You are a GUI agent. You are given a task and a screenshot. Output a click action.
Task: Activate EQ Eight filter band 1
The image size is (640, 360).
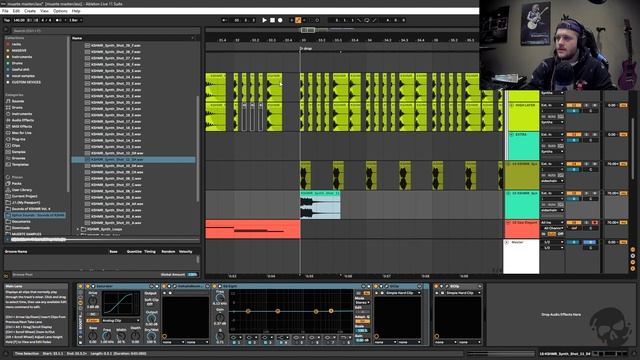[234, 342]
